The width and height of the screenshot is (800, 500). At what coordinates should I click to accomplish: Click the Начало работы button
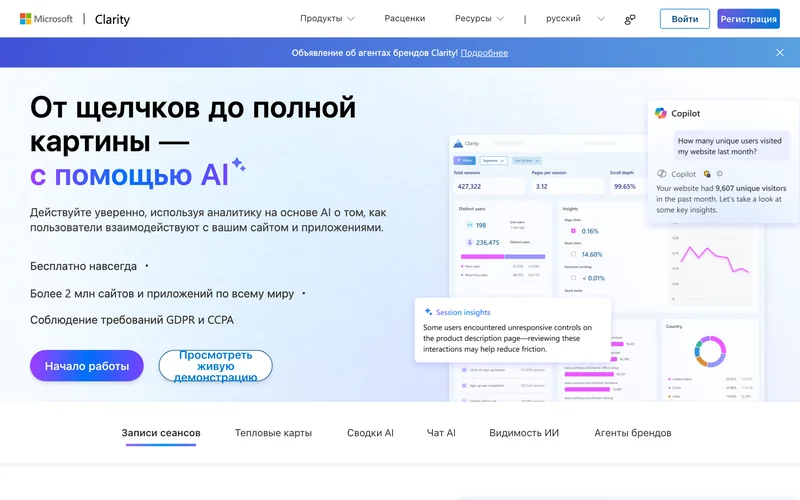pyautogui.click(x=87, y=366)
